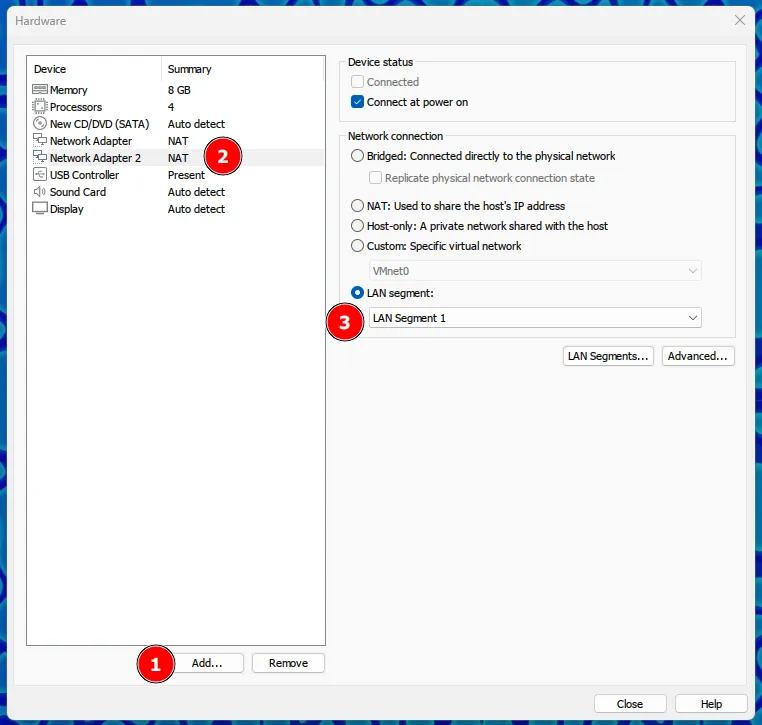
Task: Select the Processors chip icon
Action: (40, 107)
